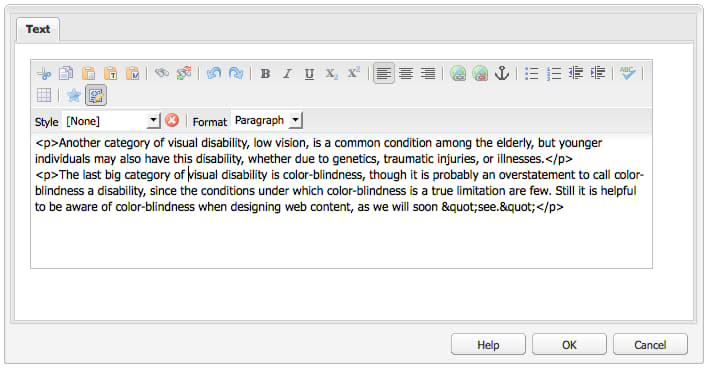711x369 pixels.
Task: Remove hyperlink with unlink icon
Action: (x=480, y=73)
